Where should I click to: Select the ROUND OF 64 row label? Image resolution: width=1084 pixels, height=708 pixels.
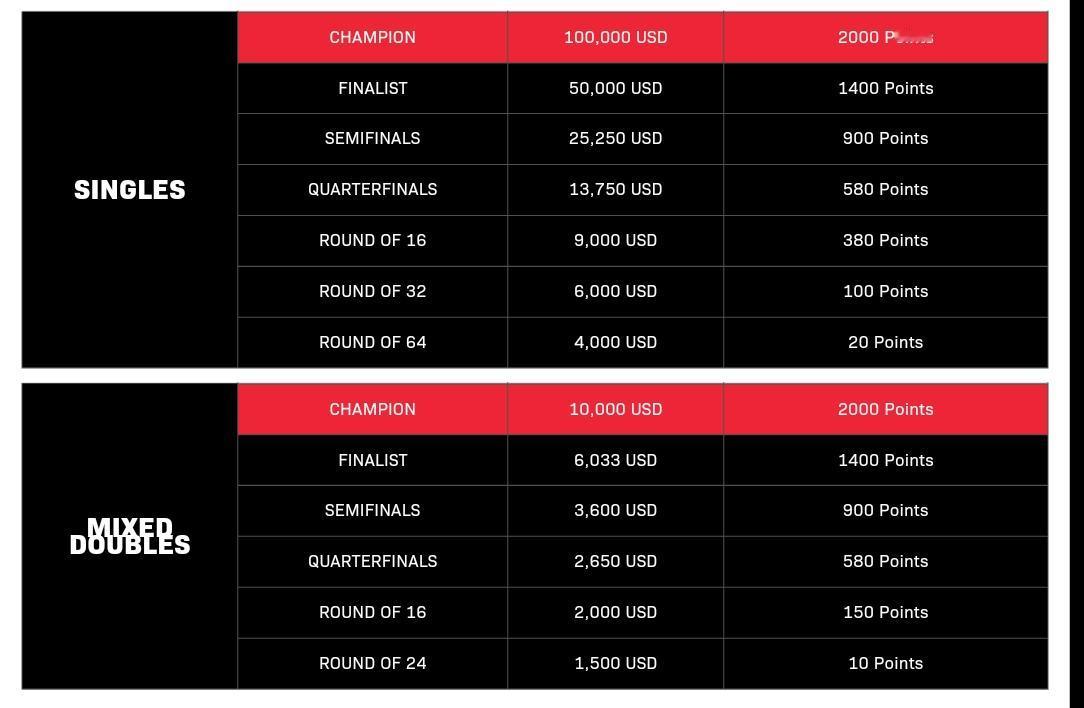pos(372,342)
